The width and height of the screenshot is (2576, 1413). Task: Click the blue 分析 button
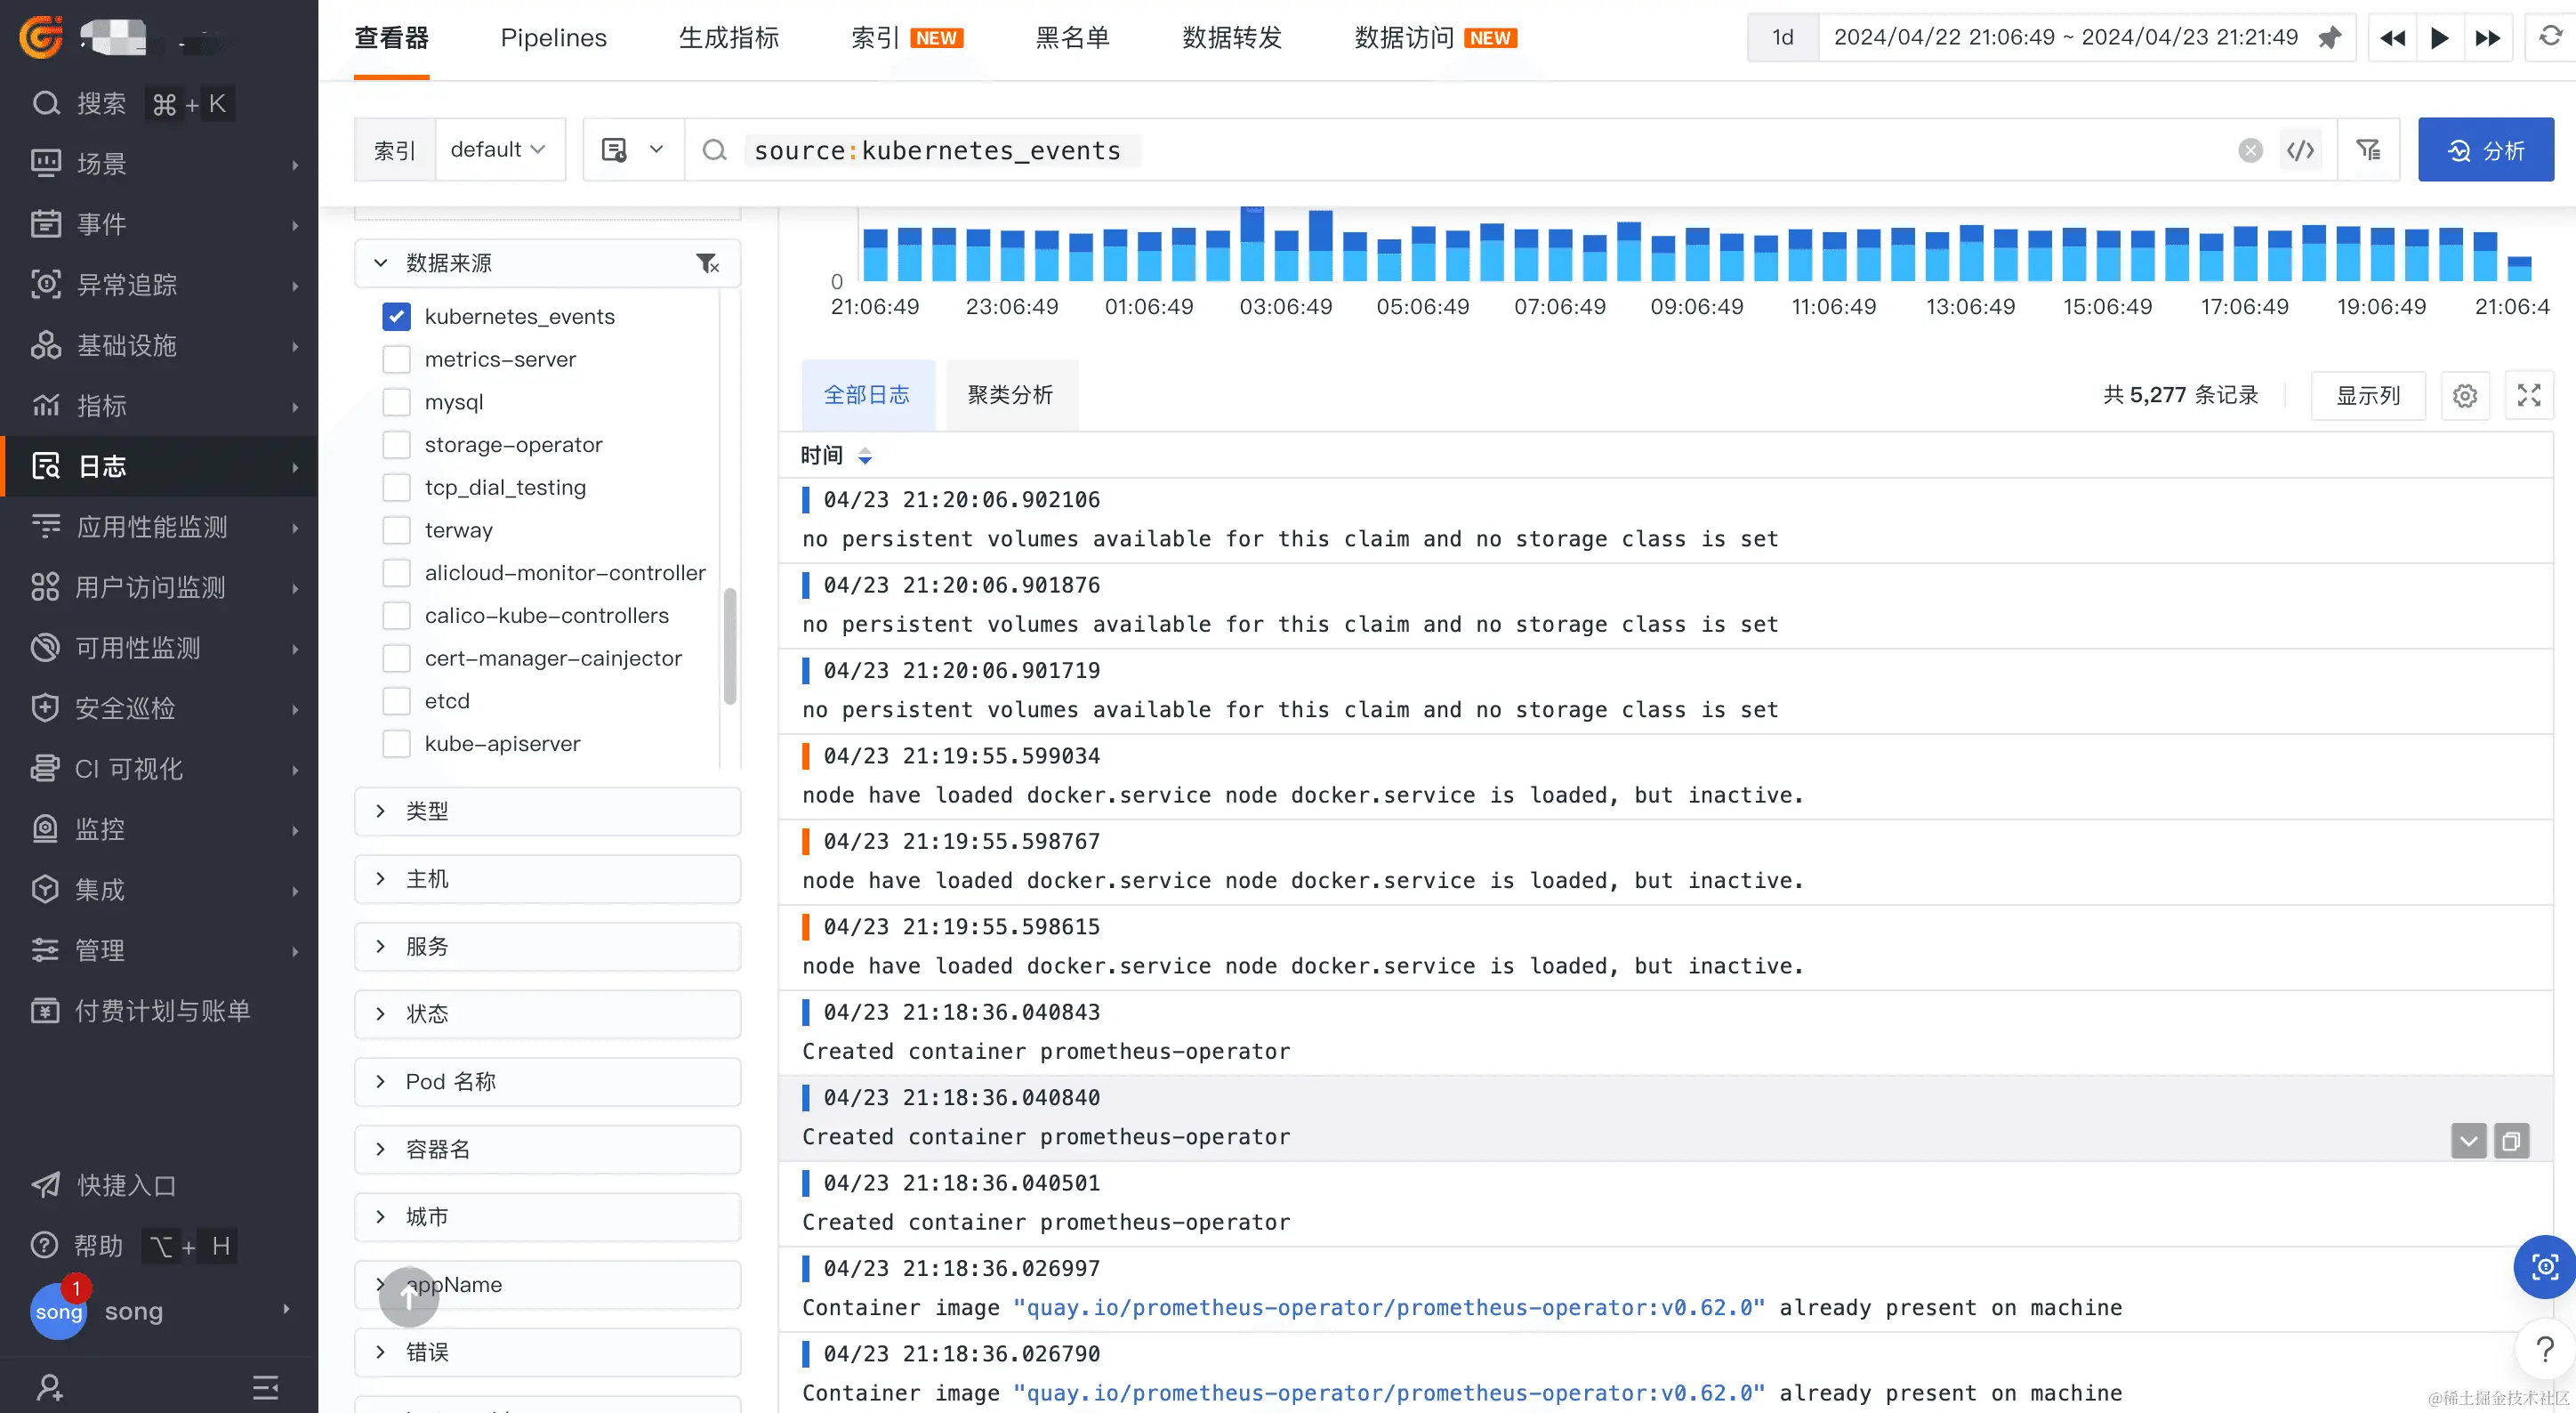(2485, 150)
